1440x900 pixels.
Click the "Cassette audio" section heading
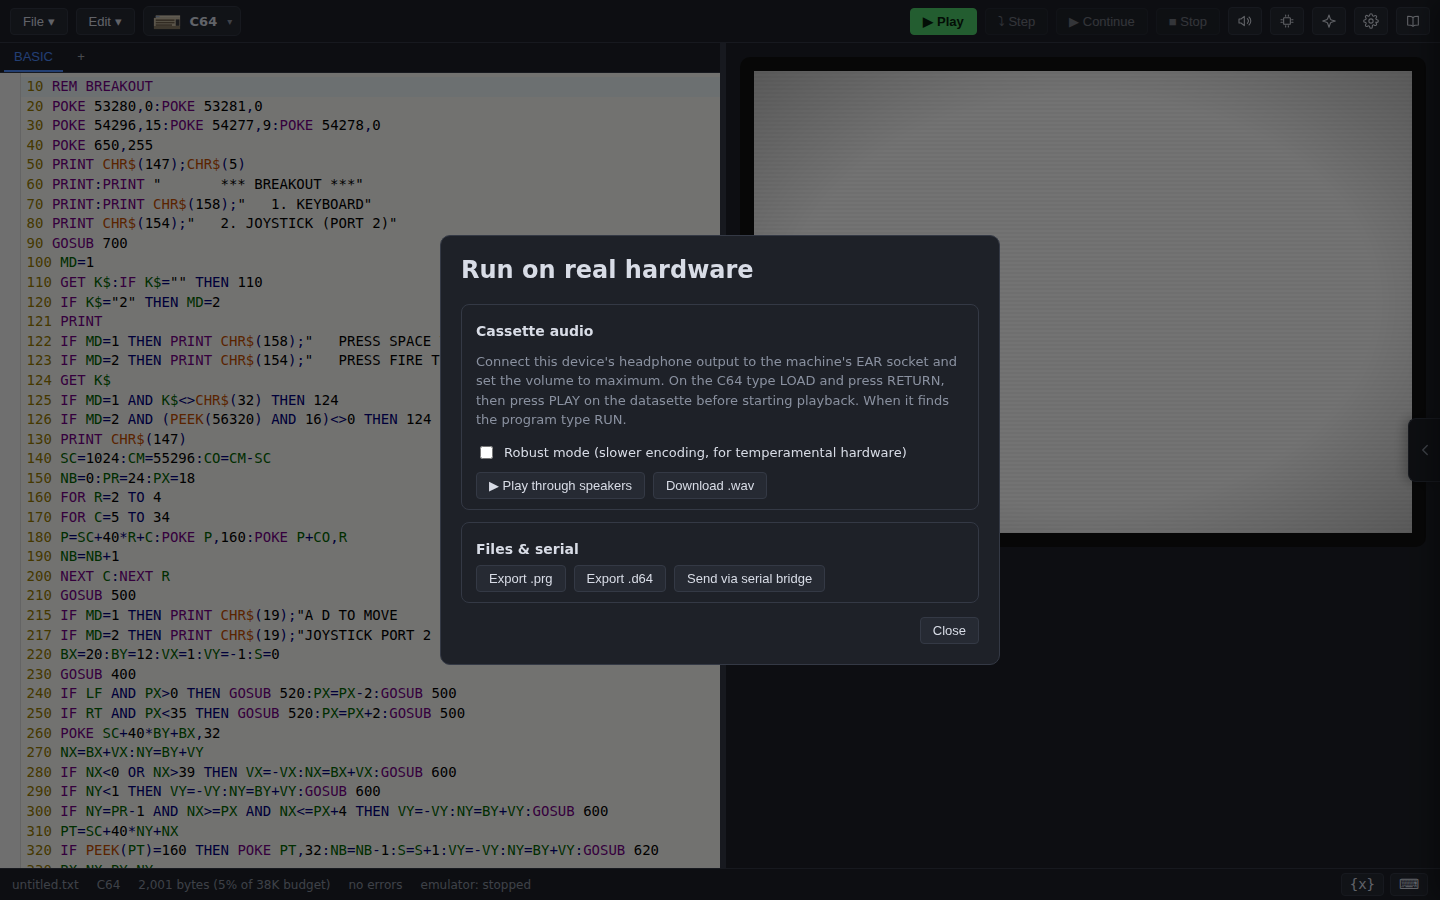534,331
